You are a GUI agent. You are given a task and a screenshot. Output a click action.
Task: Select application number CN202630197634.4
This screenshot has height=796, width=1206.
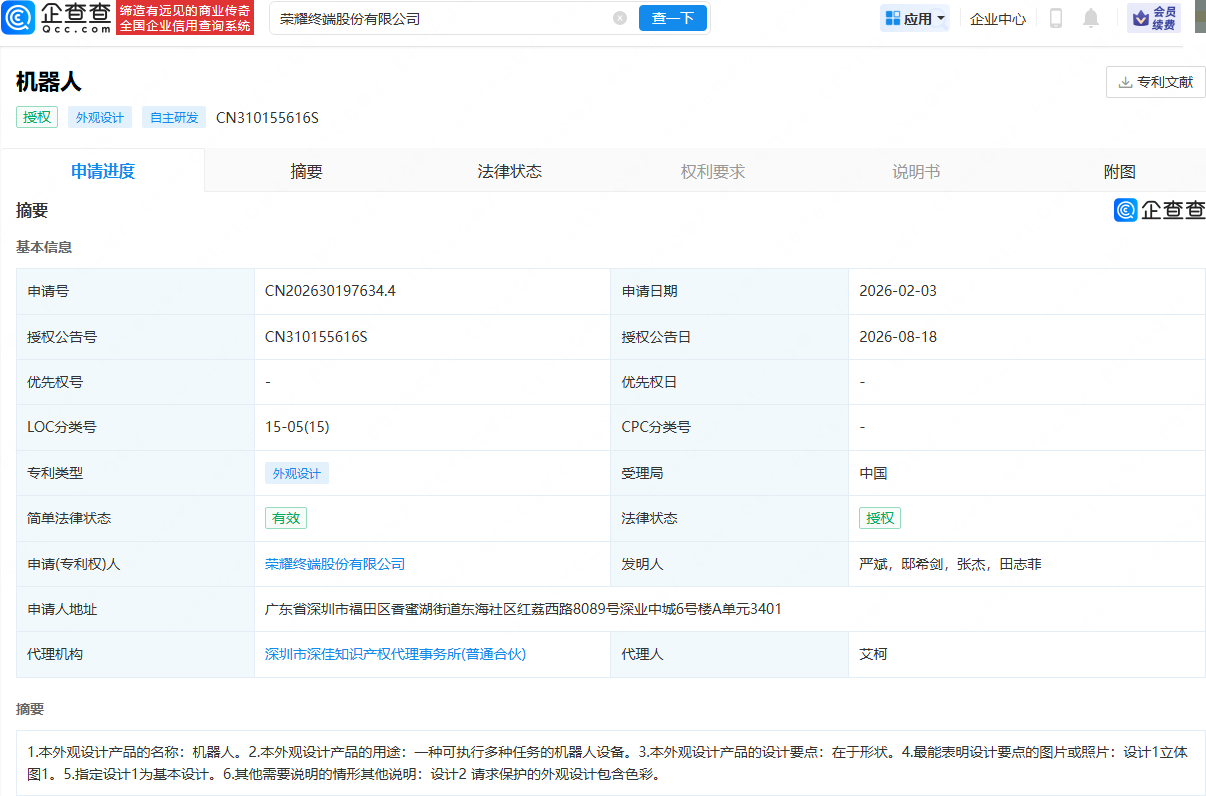(x=330, y=291)
